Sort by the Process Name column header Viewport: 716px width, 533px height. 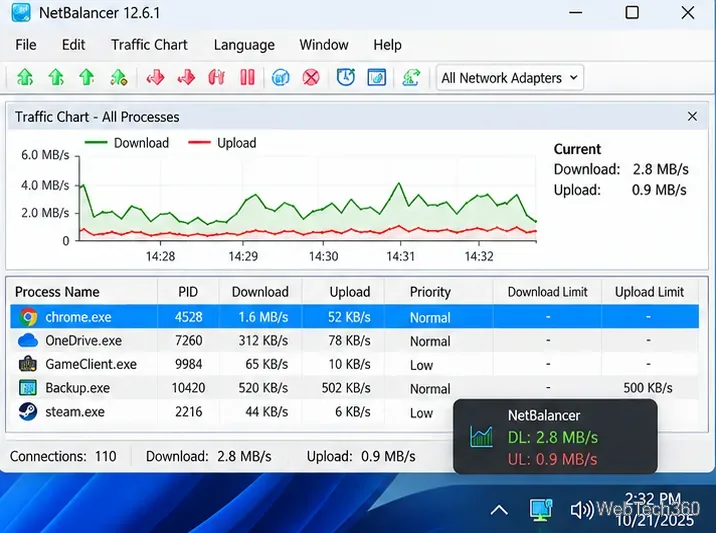[x=57, y=292]
